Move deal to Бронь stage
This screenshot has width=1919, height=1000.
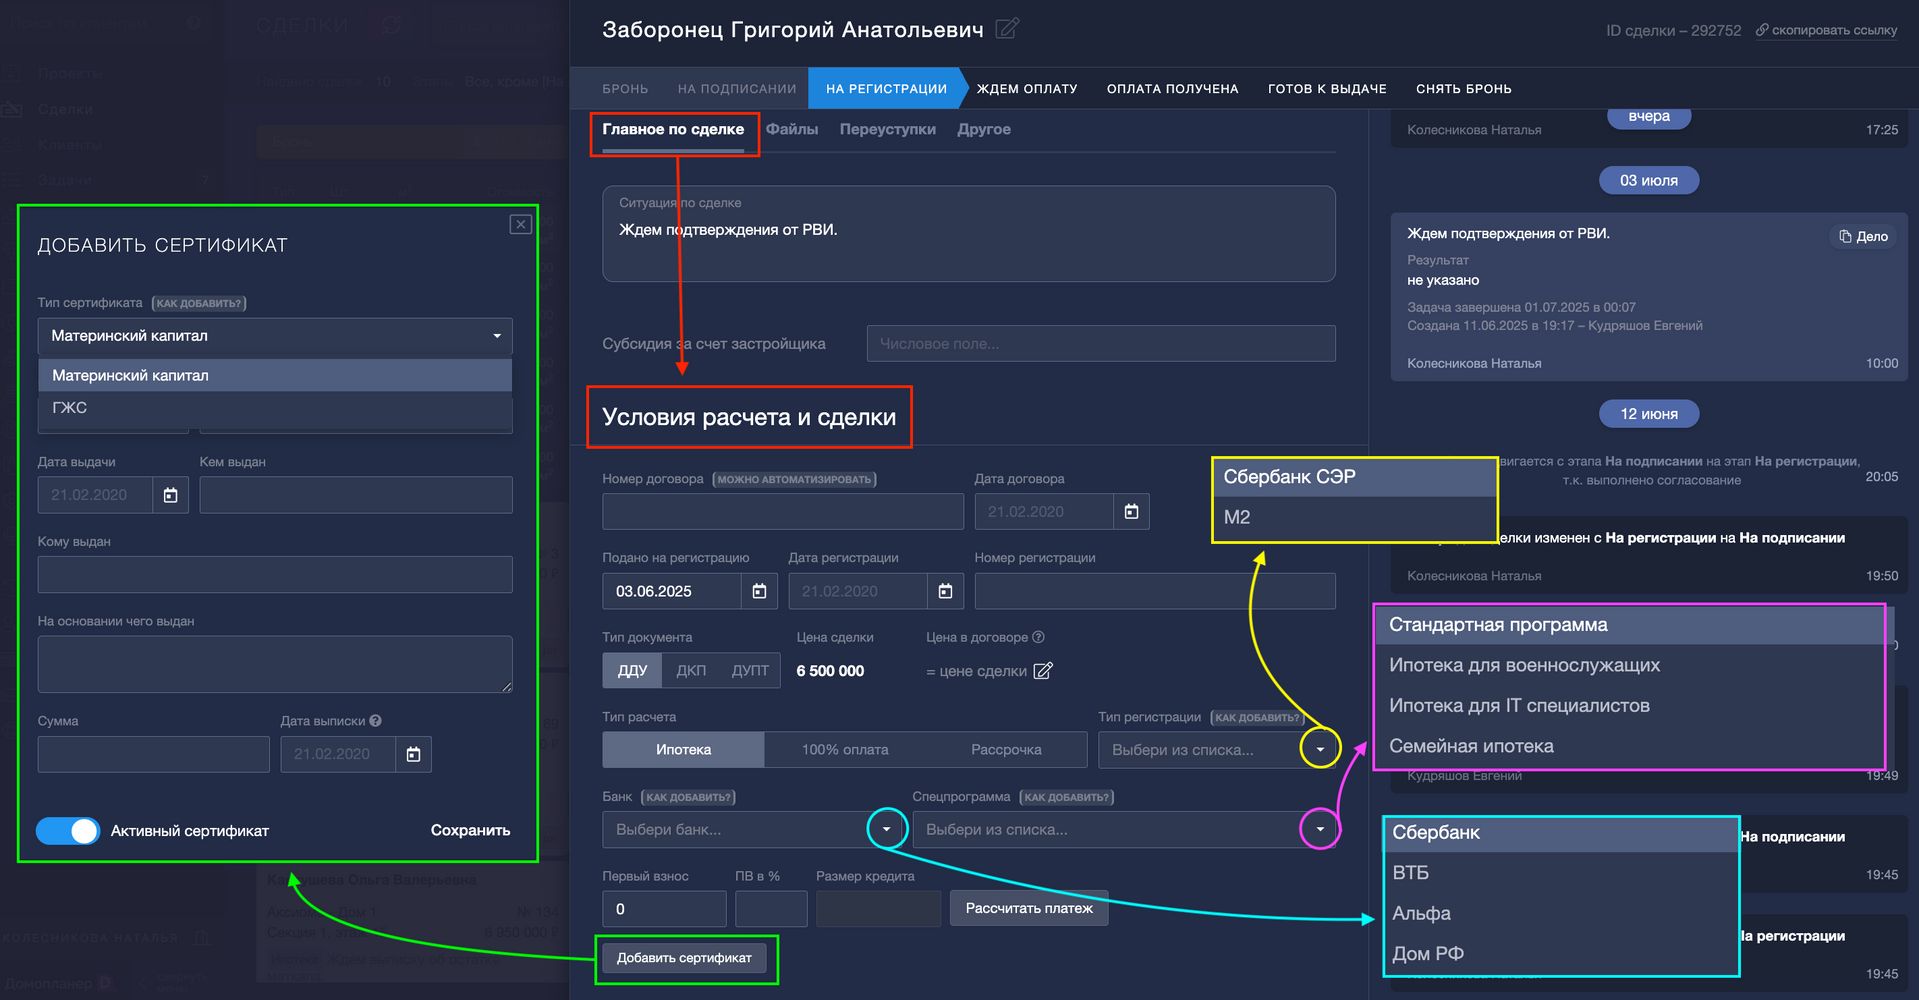click(x=625, y=89)
